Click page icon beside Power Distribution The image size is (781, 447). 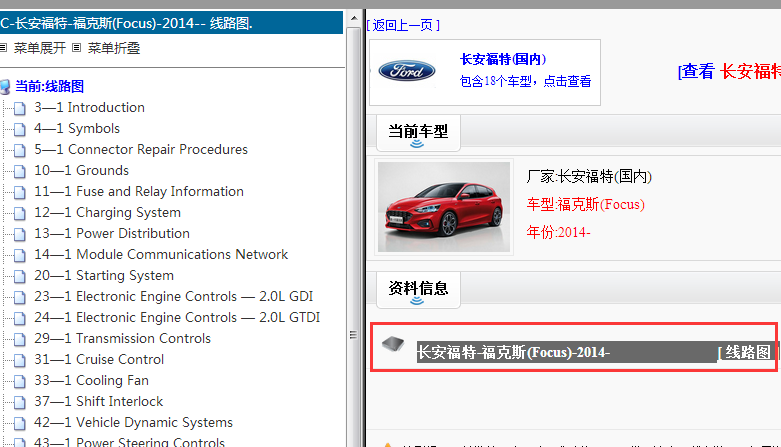[20, 234]
